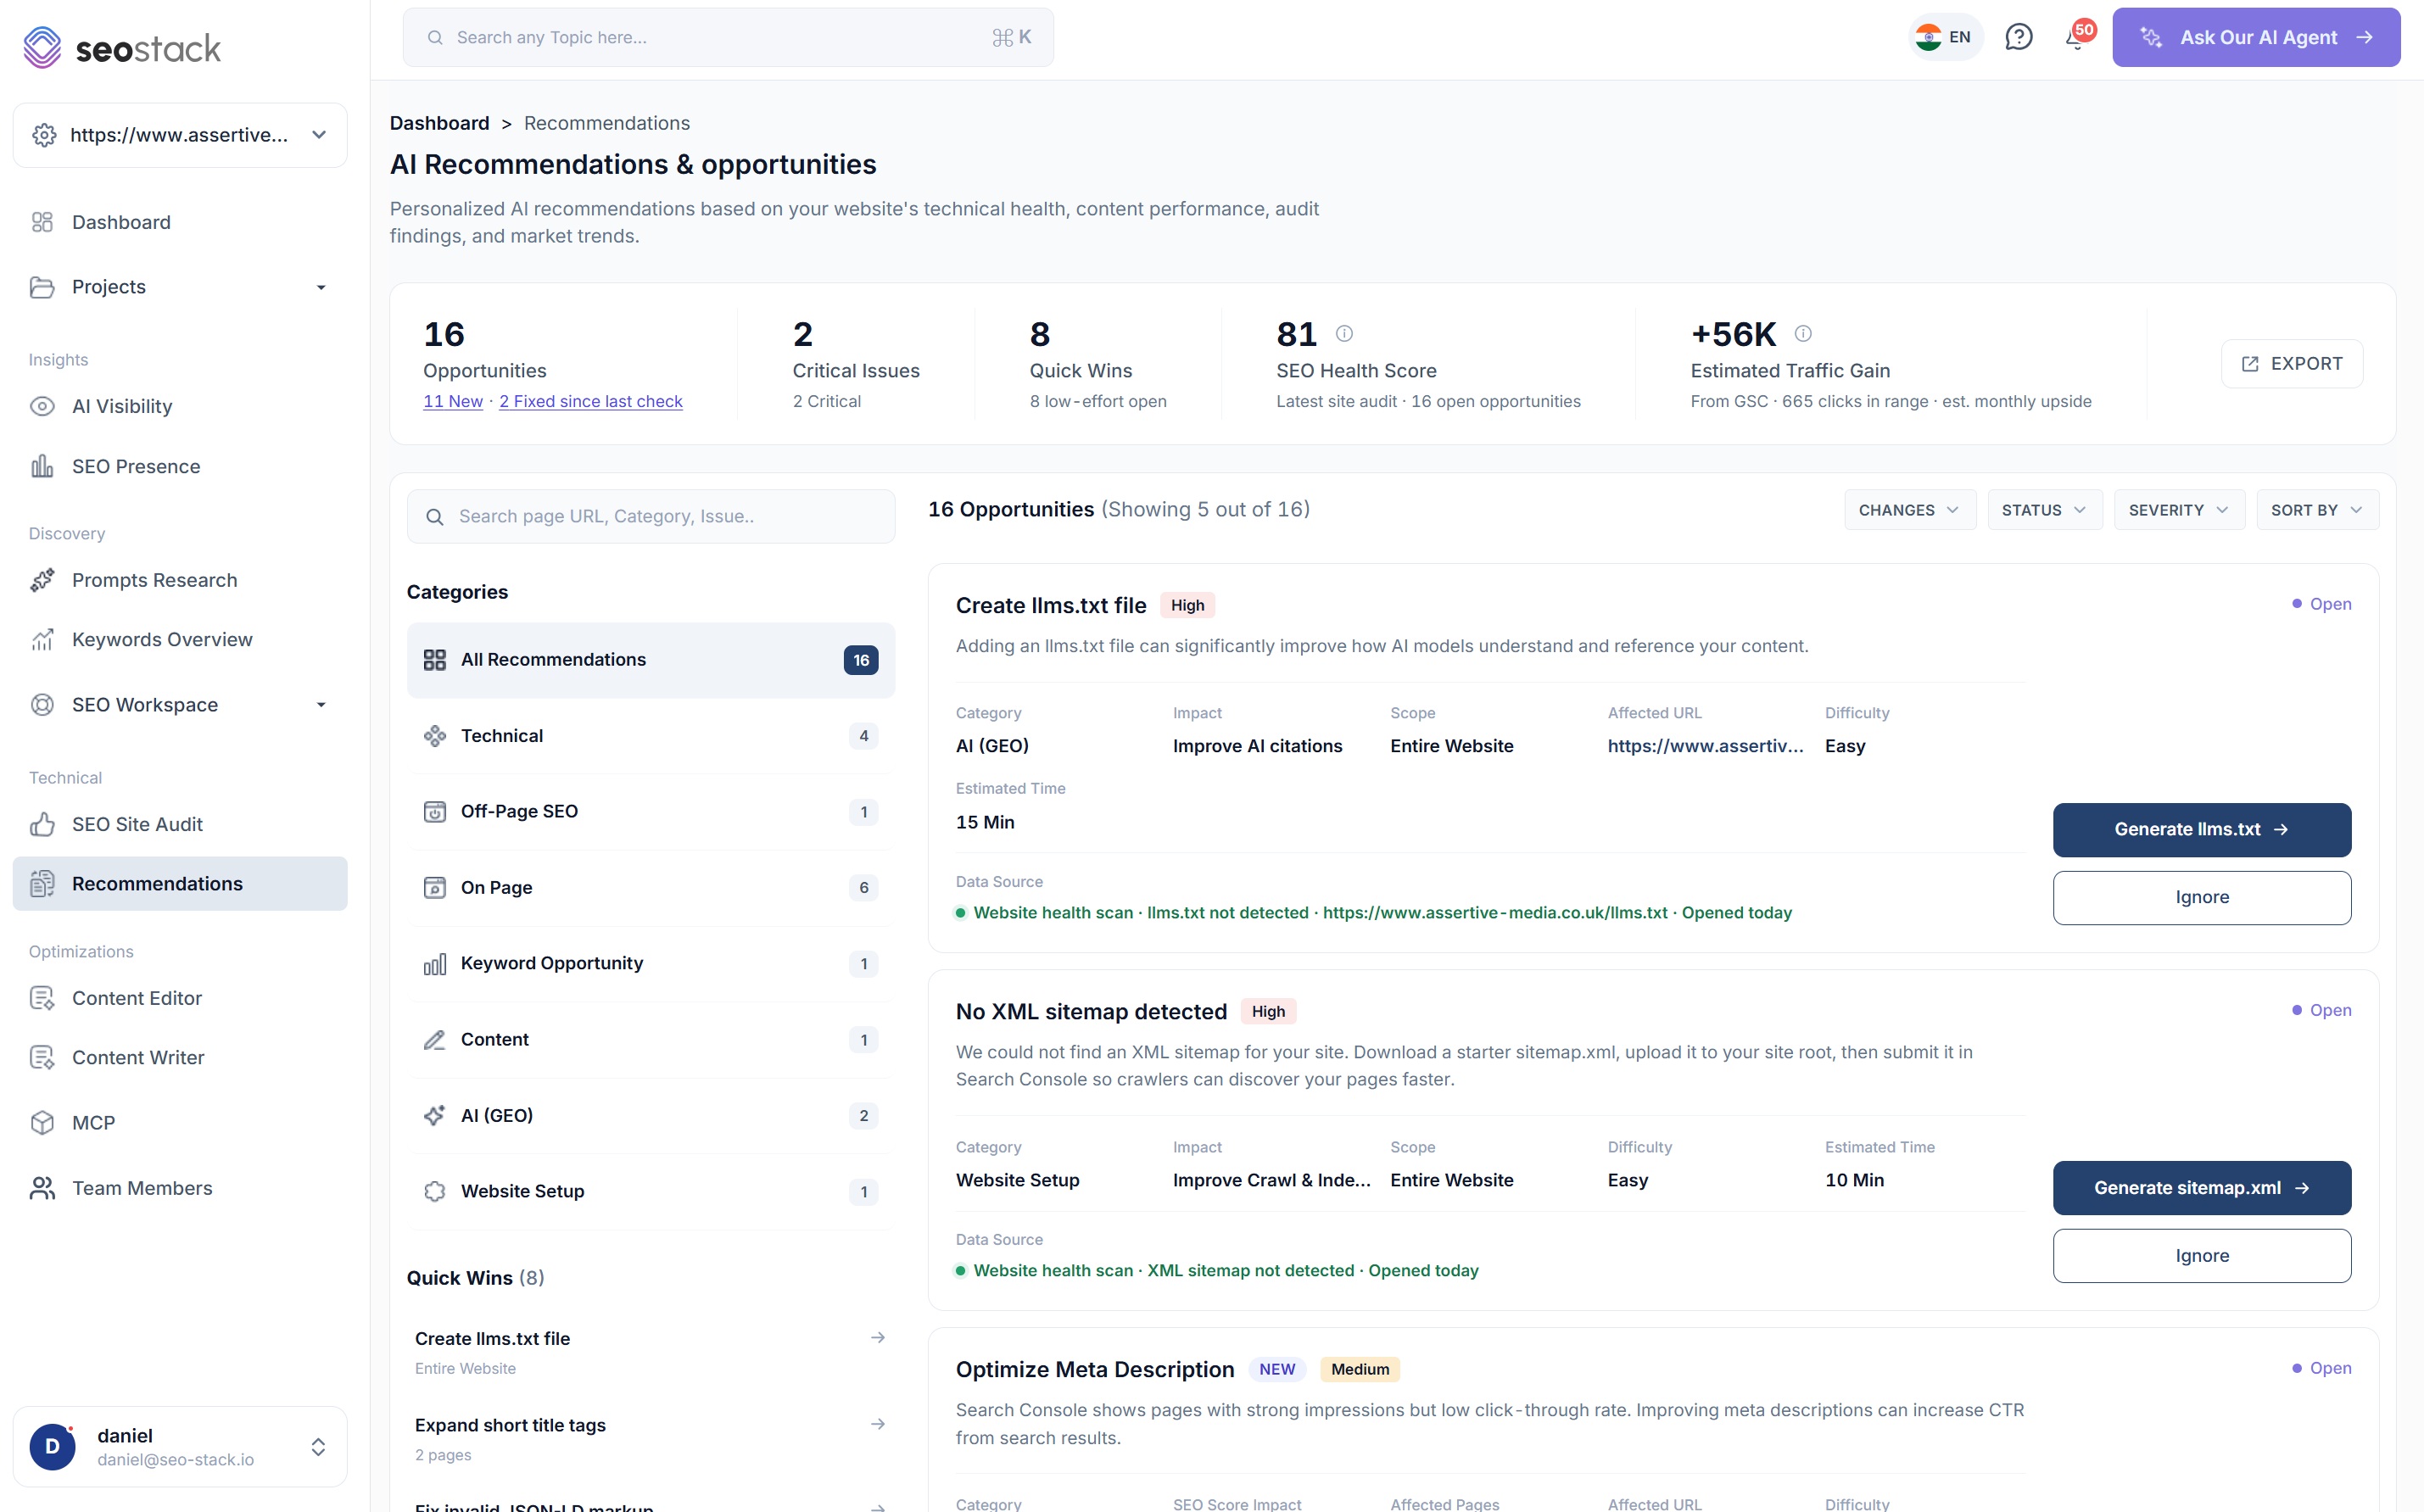Click the Content Writer icon
The width and height of the screenshot is (2424, 1512).
(42, 1057)
